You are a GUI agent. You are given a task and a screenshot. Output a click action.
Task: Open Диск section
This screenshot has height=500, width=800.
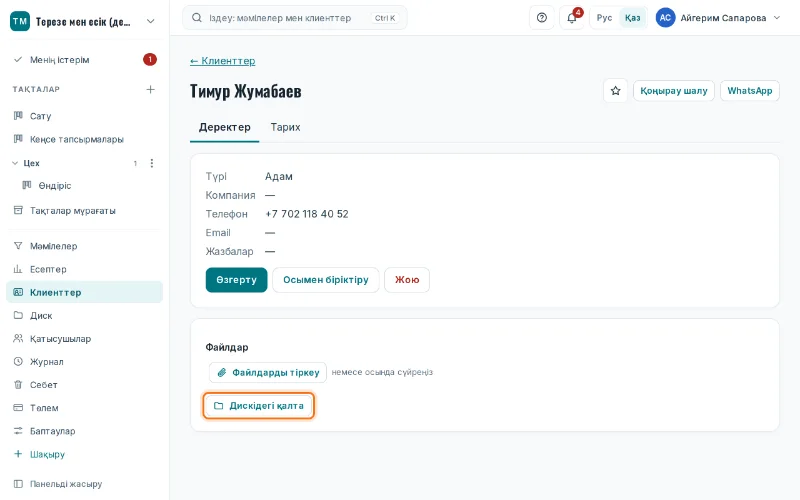pyautogui.click(x=84, y=315)
